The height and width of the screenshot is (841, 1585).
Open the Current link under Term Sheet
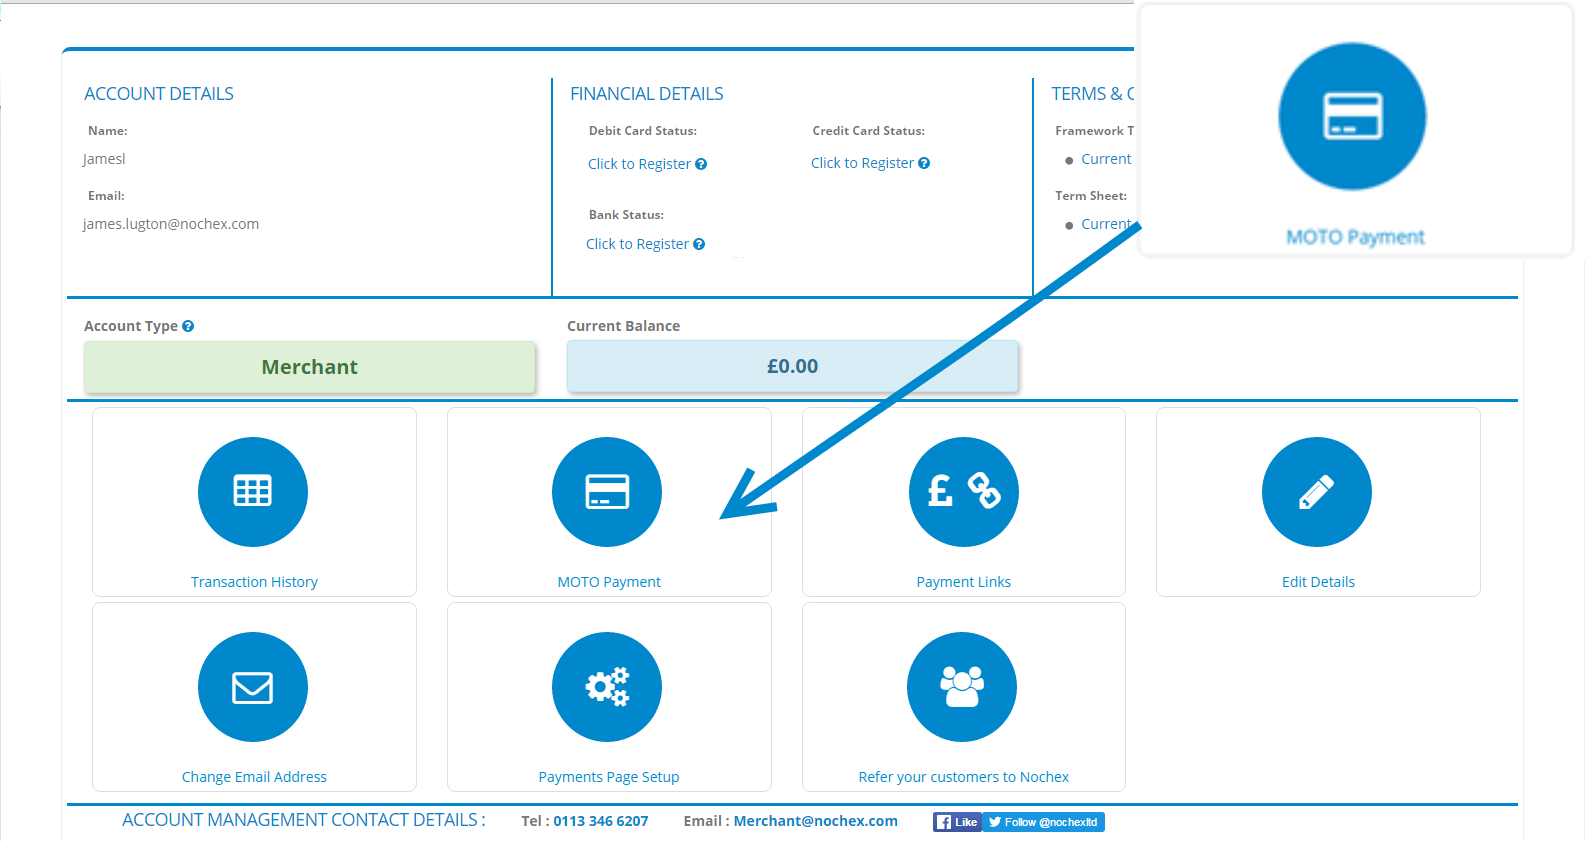1106,224
